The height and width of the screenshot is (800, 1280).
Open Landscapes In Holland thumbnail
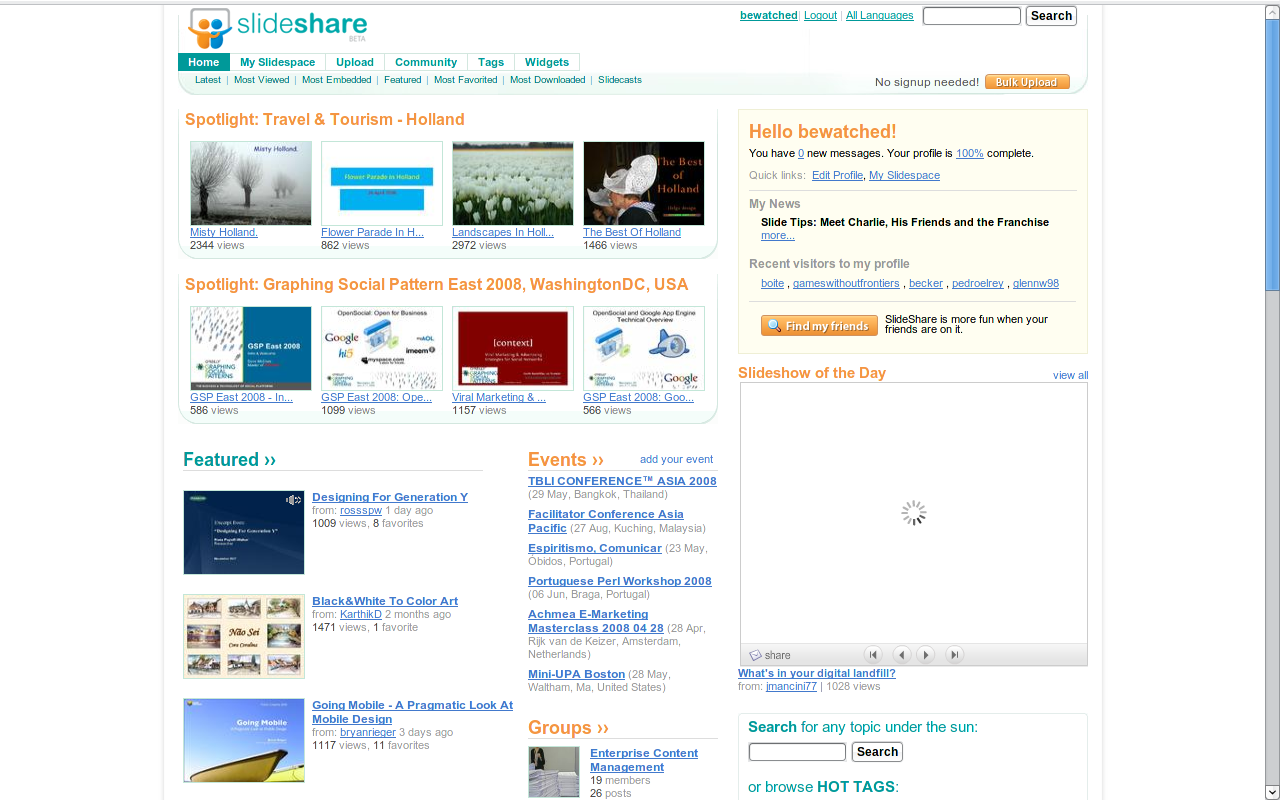click(x=513, y=183)
